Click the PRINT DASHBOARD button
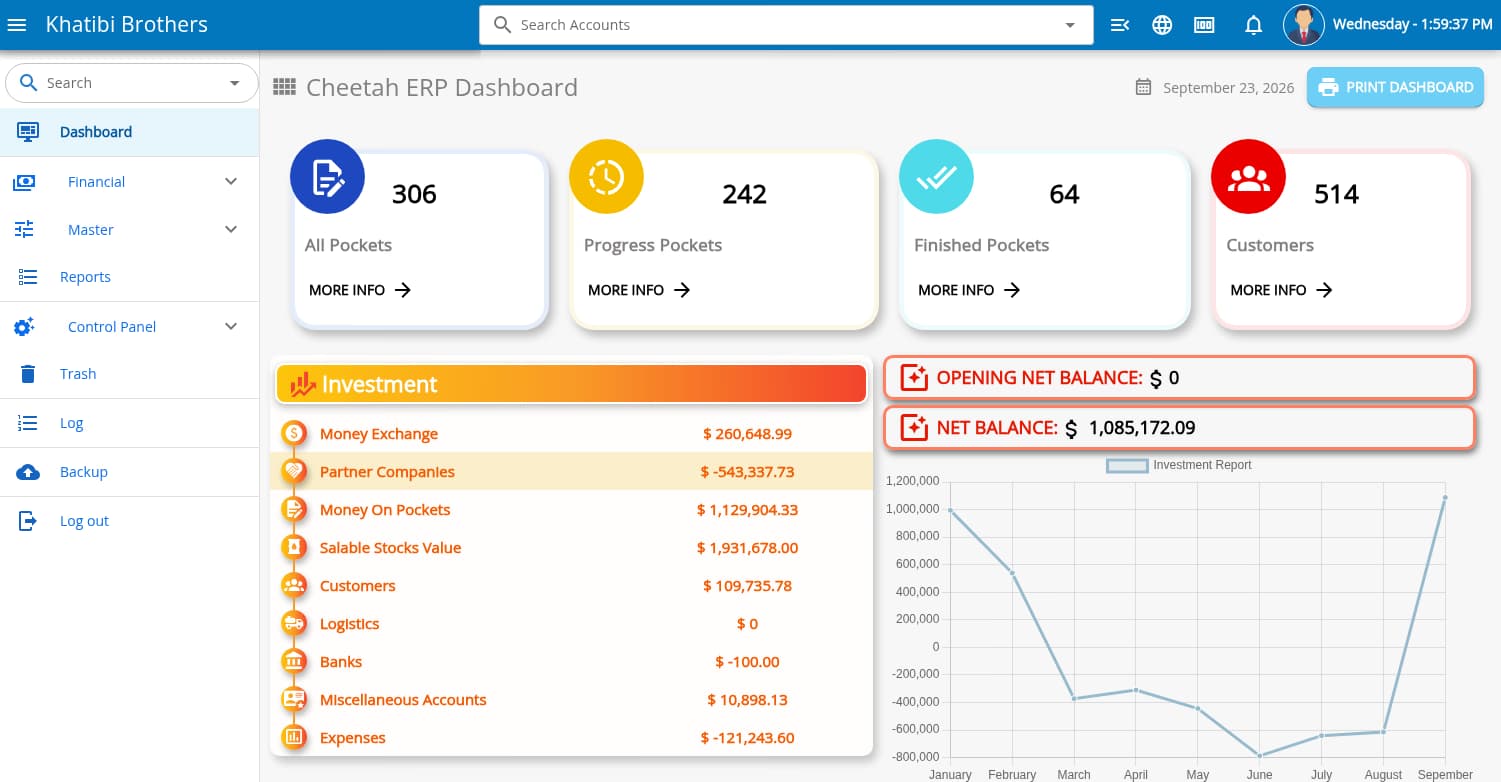Viewport: 1501px width, 782px height. [x=1395, y=87]
